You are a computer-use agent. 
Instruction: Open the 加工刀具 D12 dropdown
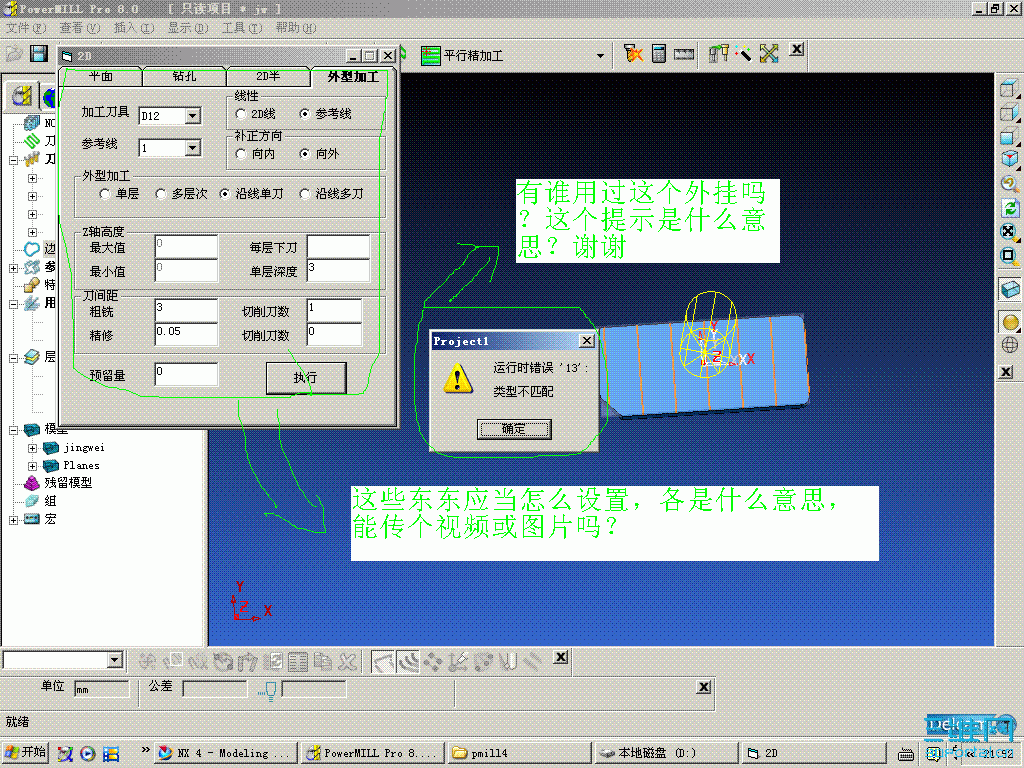[x=192, y=116]
